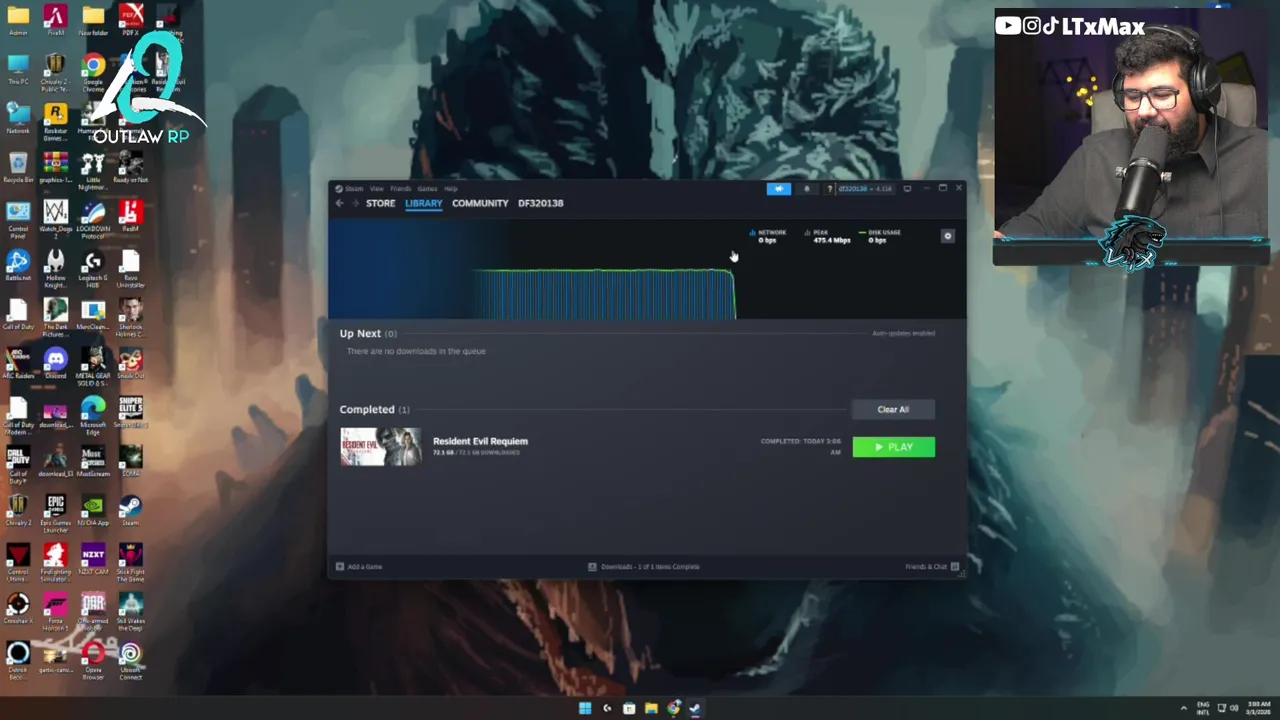Open Chrome from the taskbar
Image resolution: width=1280 pixels, height=720 pixels.
click(x=674, y=708)
